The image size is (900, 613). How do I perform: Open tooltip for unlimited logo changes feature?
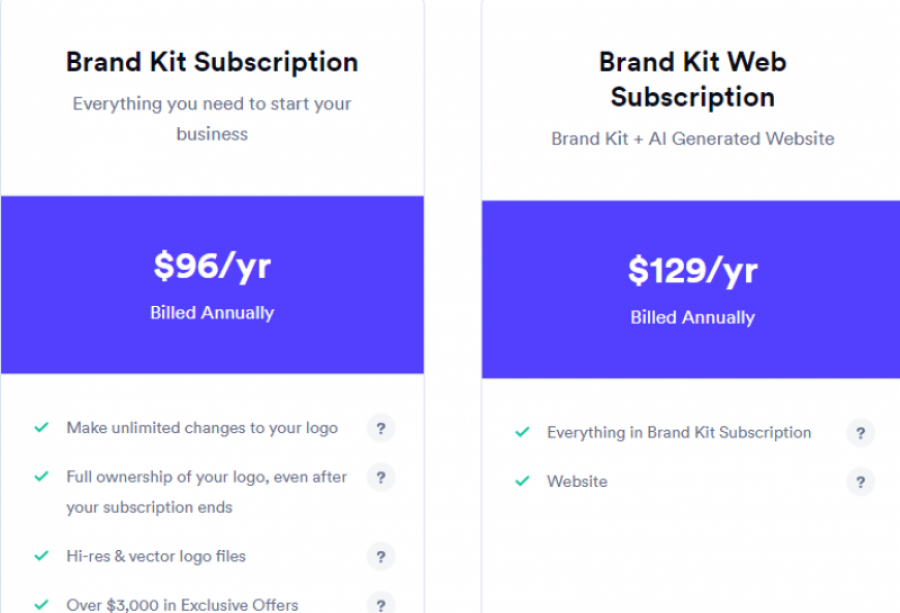coord(381,428)
